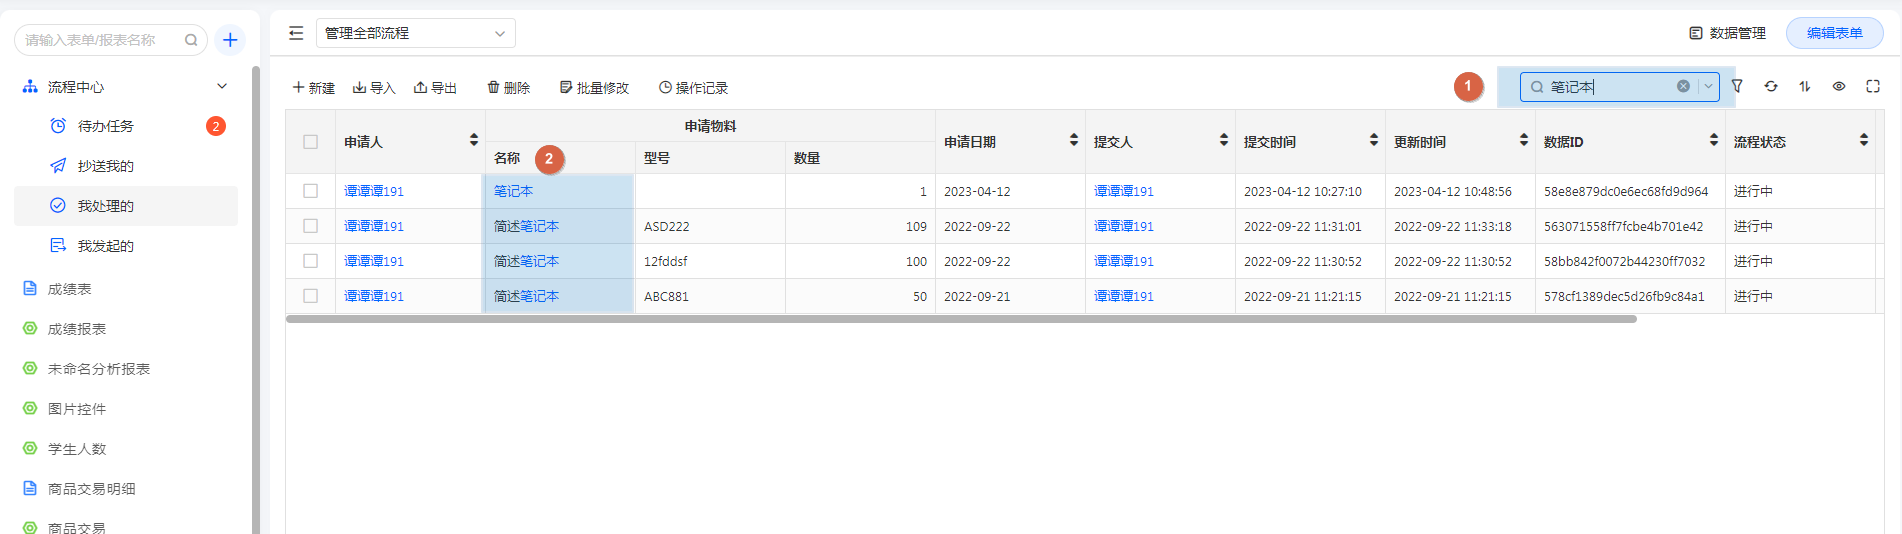This screenshot has width=1902, height=534.
Task: Tick checkbox for row with model ABC881
Action: pos(311,296)
